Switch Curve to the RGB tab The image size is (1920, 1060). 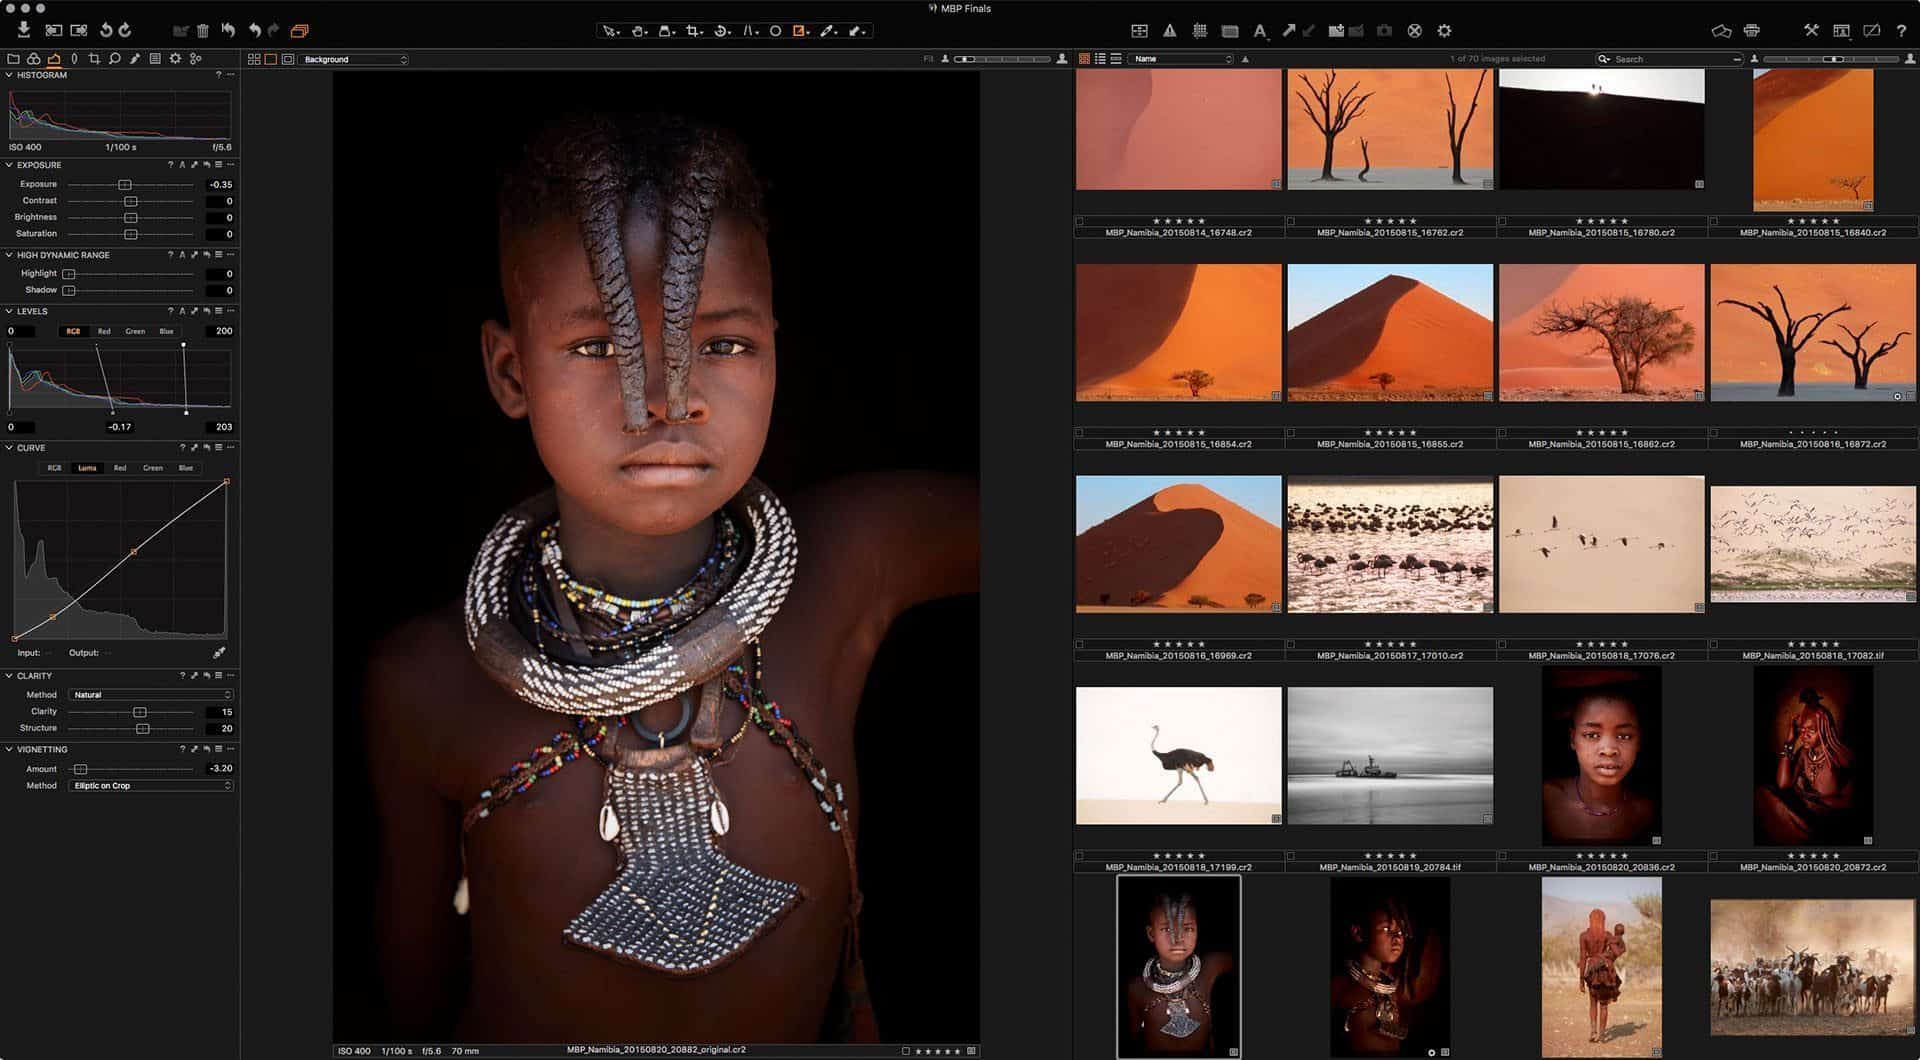point(55,468)
